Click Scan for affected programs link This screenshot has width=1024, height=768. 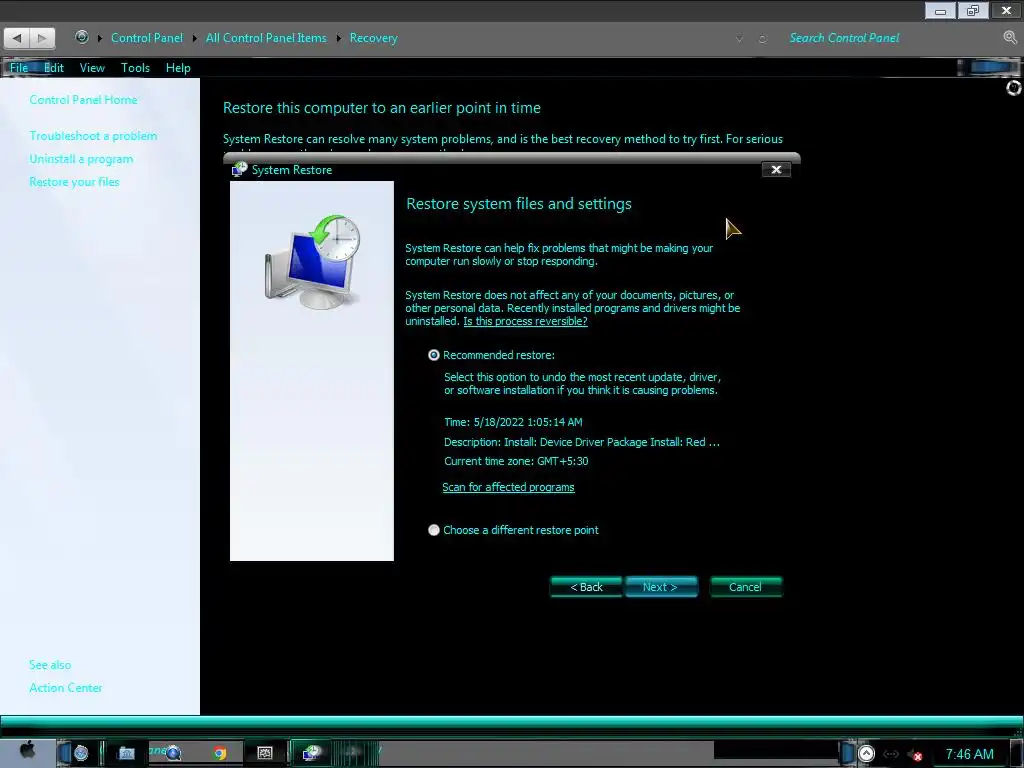point(508,487)
